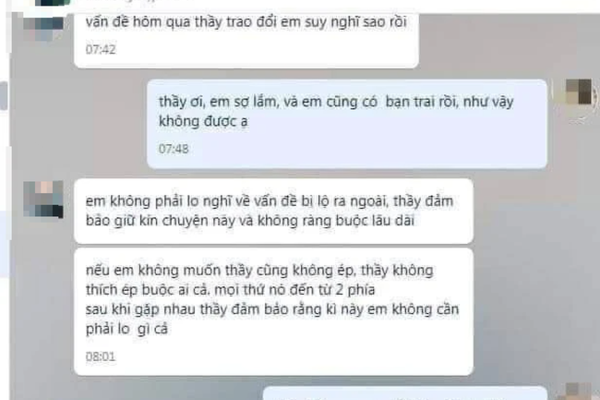Viewport: 600px width, 400px height.
Task: Click the 08:01 timestamp
Action: (x=100, y=357)
